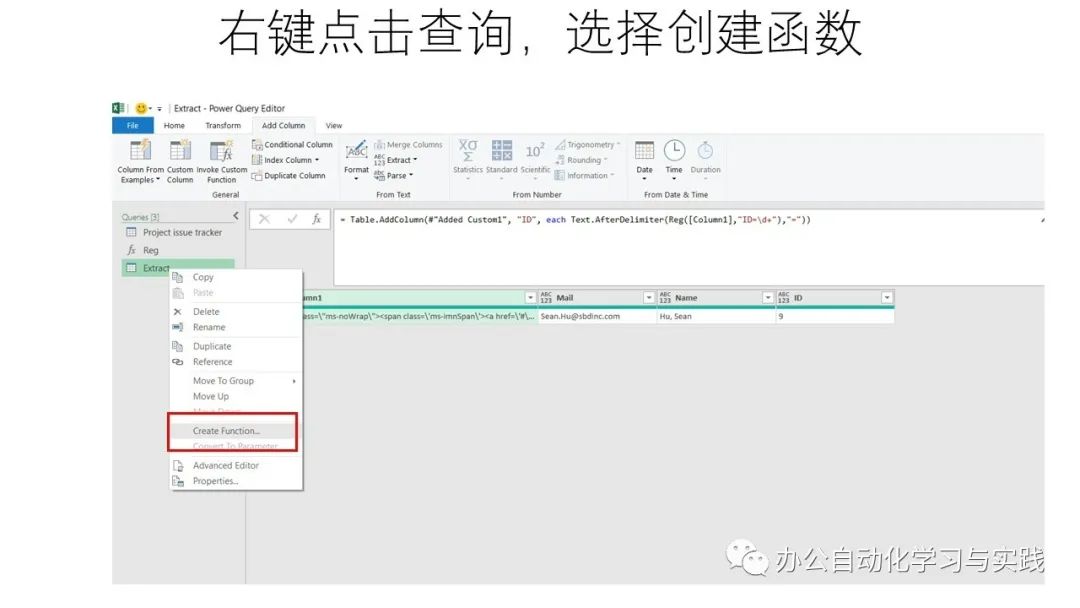Screen dimensions: 1080x608
Task: Open the Format text dropdown
Action: tap(356, 160)
